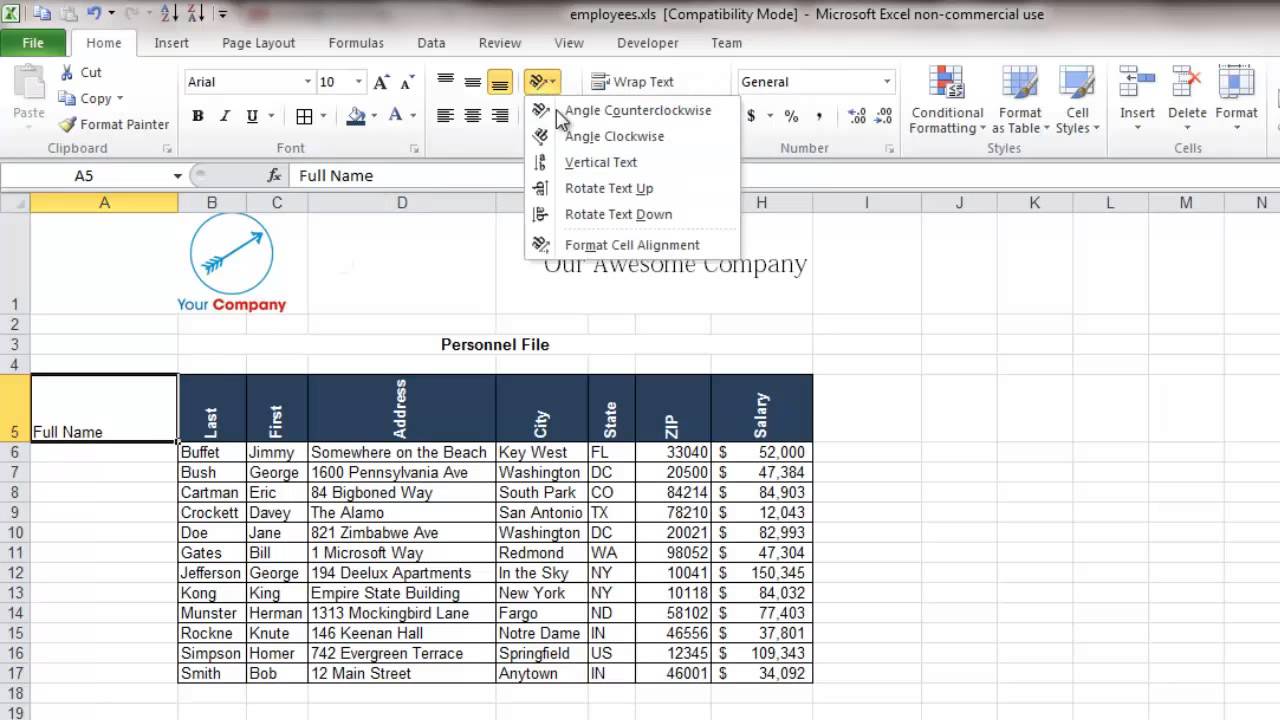
Task: Decrease font size with the small A icon
Action: click(x=406, y=82)
